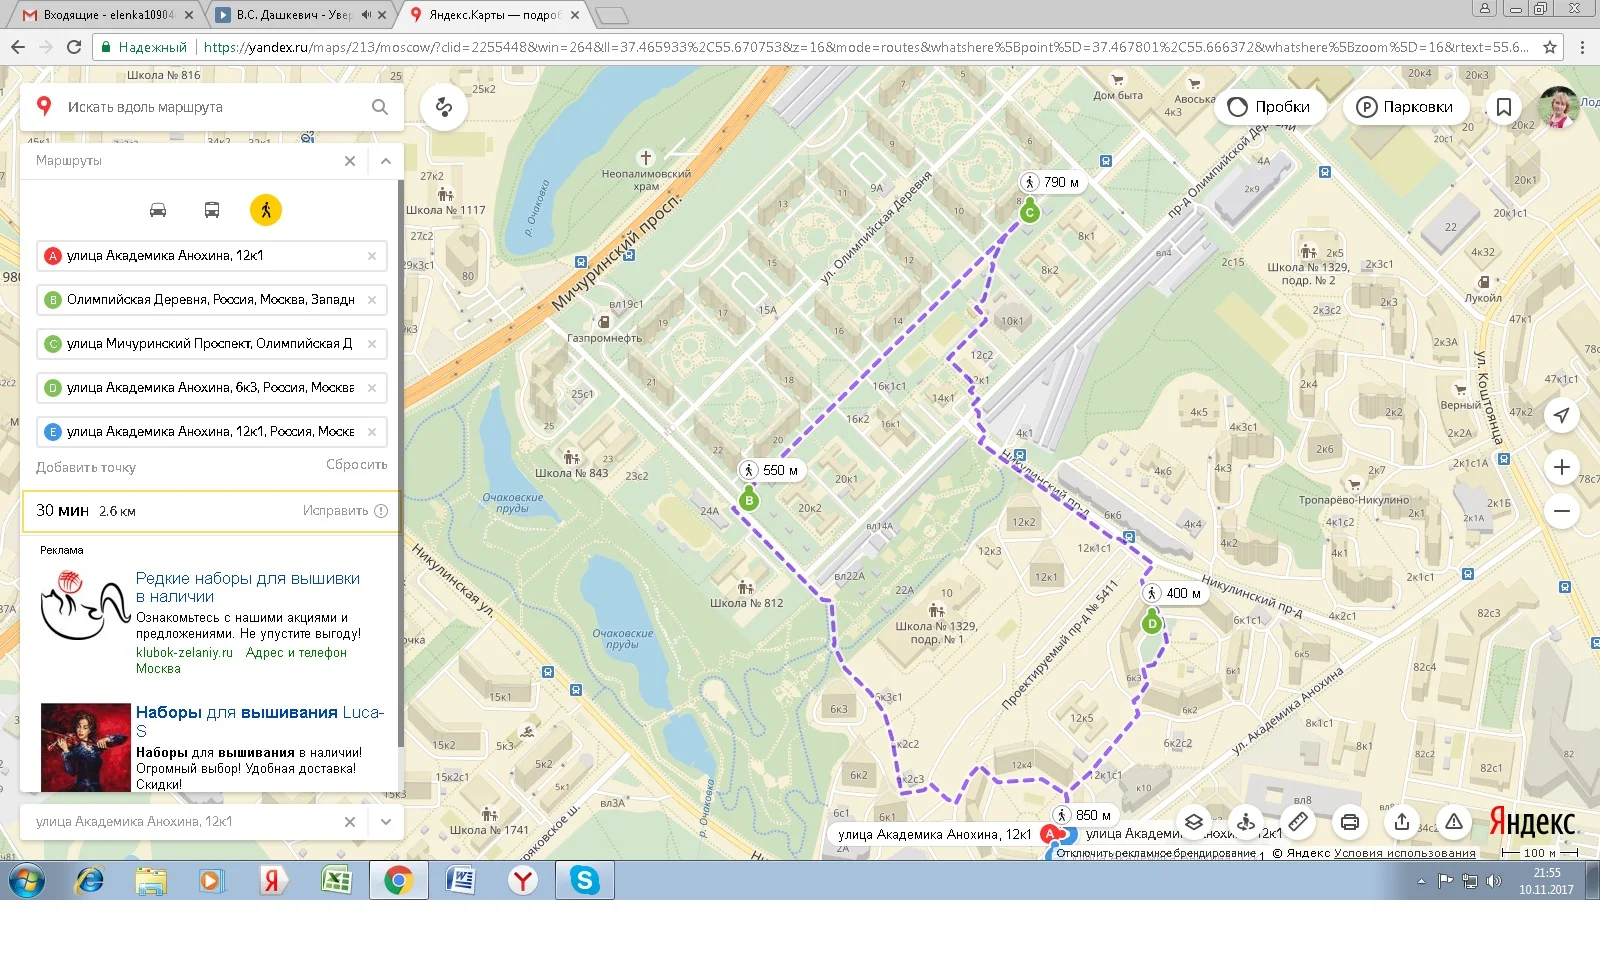Click Добавить точку to add waypoint
Image resolution: width=1600 pixels, height=960 pixels.
coord(86,467)
